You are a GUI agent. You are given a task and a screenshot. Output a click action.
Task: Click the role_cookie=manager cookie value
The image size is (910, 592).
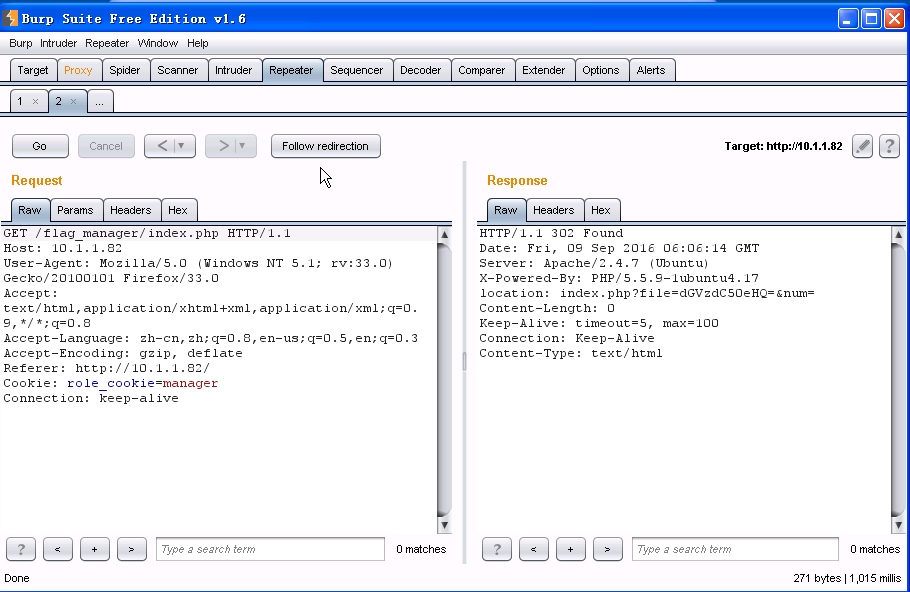[x=143, y=383]
